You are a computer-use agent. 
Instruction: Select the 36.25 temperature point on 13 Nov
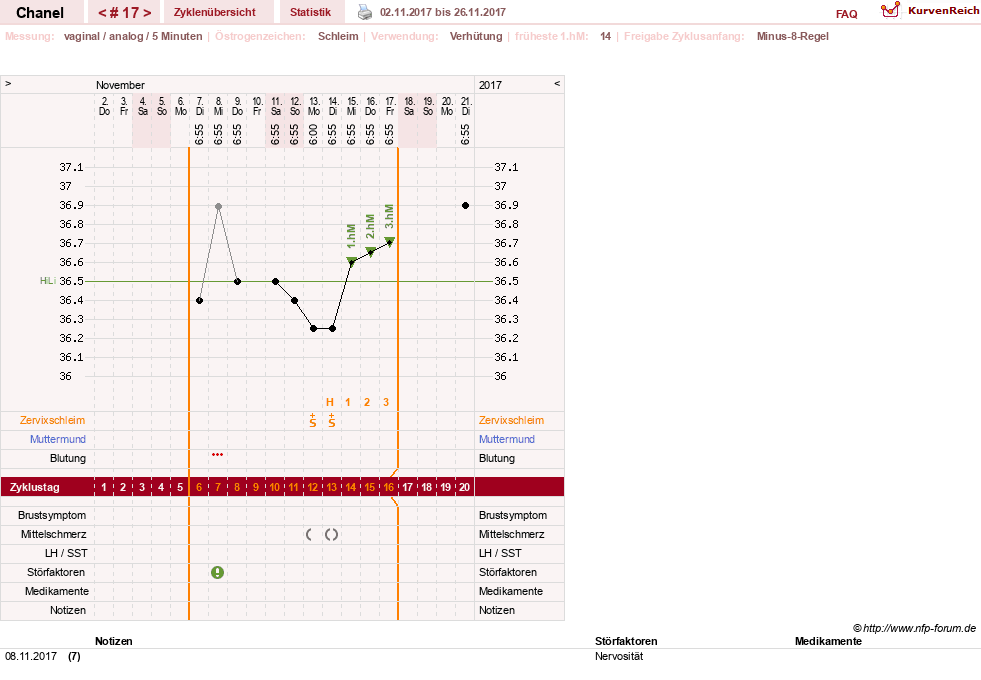313,328
